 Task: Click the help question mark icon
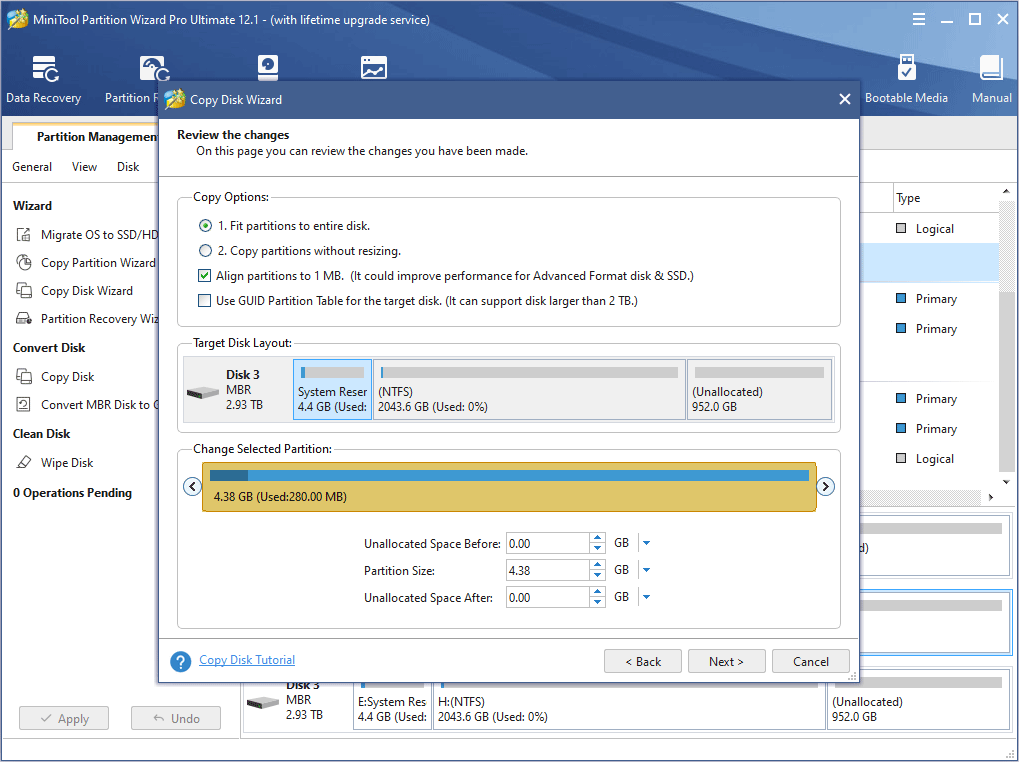click(x=181, y=661)
